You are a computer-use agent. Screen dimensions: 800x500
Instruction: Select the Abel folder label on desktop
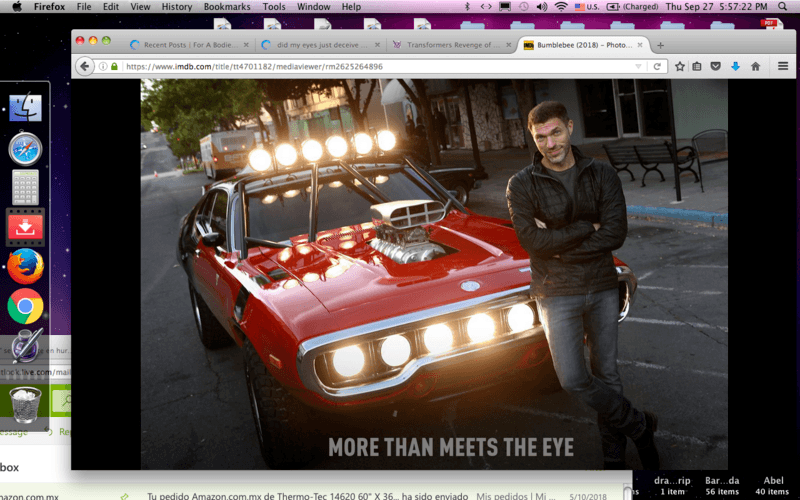pyautogui.click(x=773, y=480)
